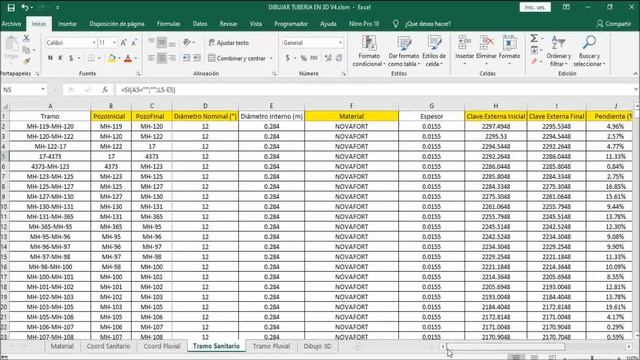640x360 pixels.
Task: Click the Fill down icon in Edición
Action: [534, 50]
